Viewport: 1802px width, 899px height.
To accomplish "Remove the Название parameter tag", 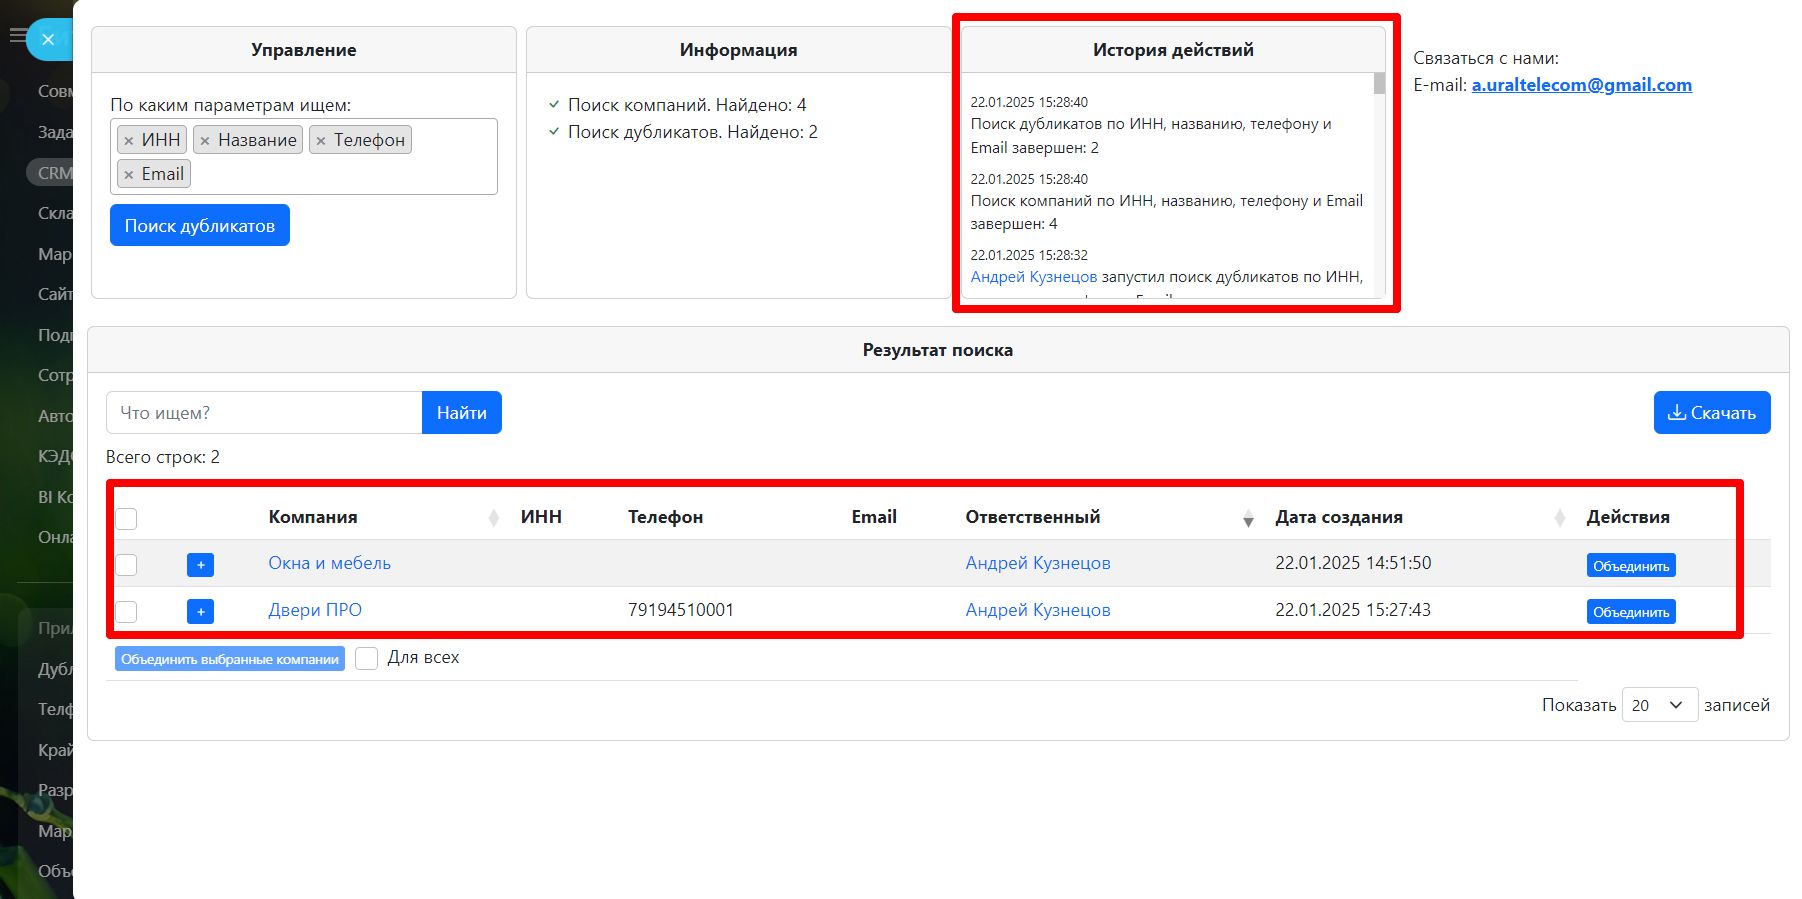I will [x=205, y=141].
